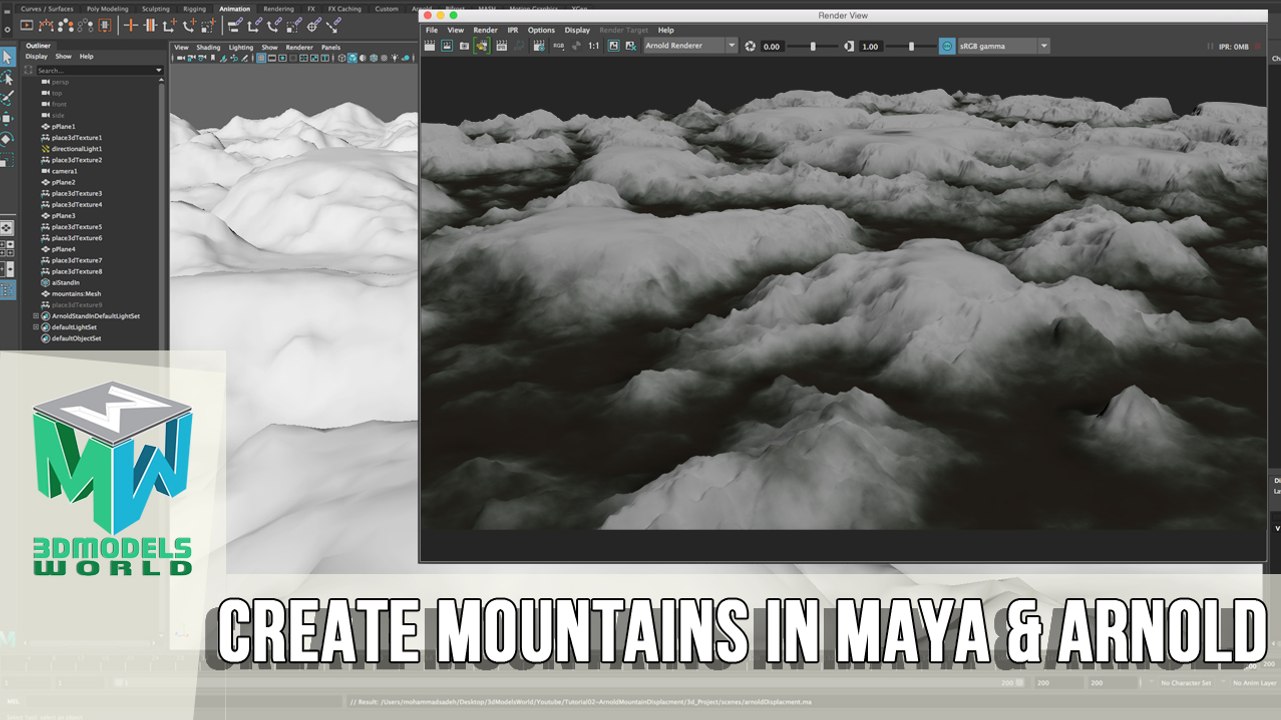Open the Render View File menu
The width and height of the screenshot is (1281, 720).
pyautogui.click(x=432, y=30)
